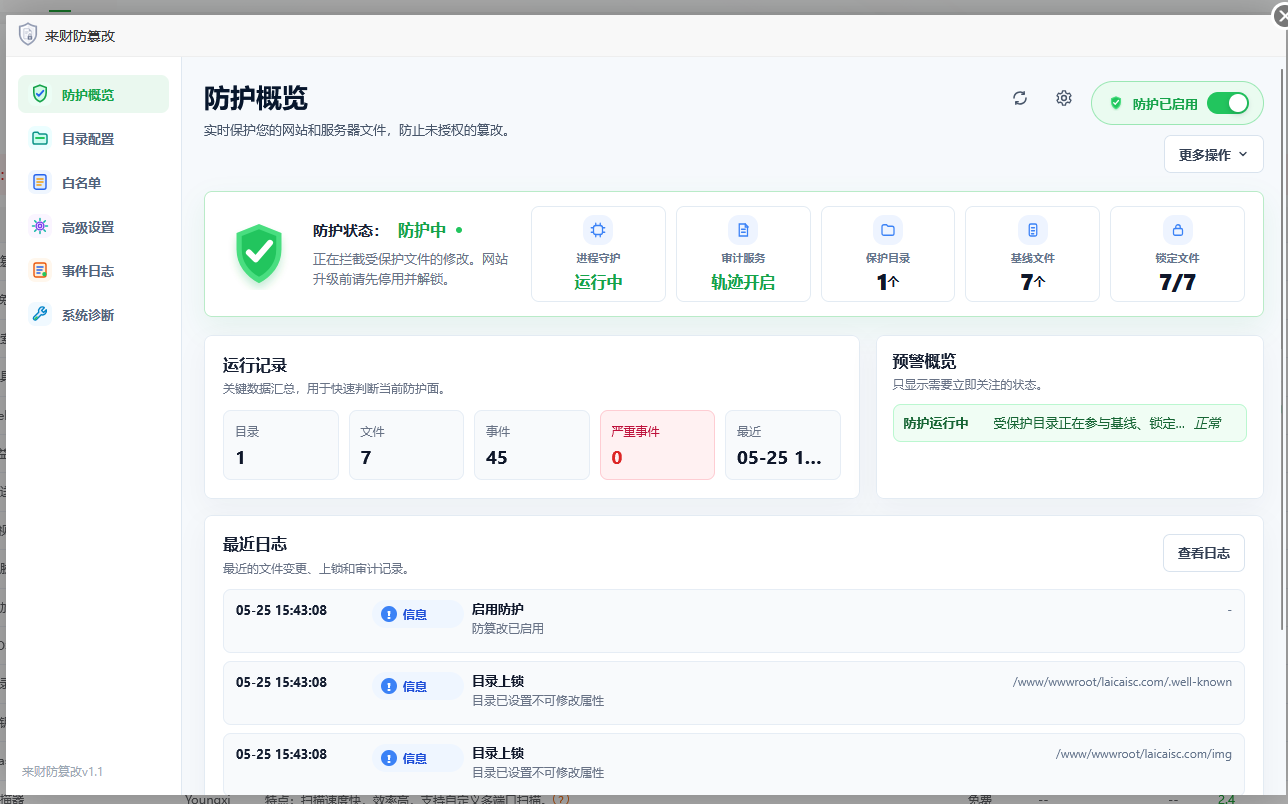Open 白名单 in the sidebar
1288x804 pixels.
93,183
